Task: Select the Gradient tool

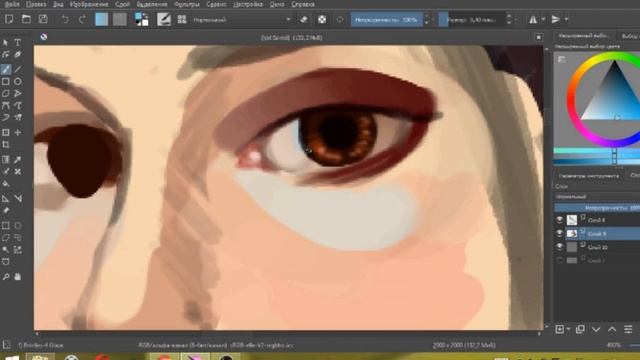Action: pos(6,160)
